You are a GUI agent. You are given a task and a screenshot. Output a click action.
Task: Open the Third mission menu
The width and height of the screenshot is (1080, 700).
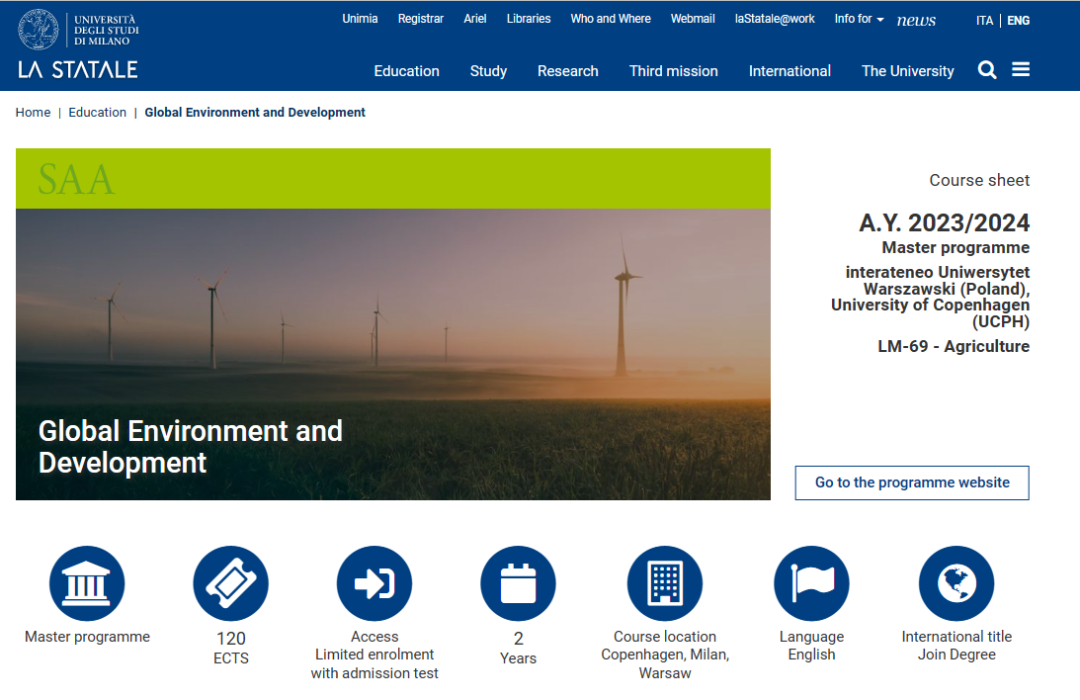(x=674, y=71)
